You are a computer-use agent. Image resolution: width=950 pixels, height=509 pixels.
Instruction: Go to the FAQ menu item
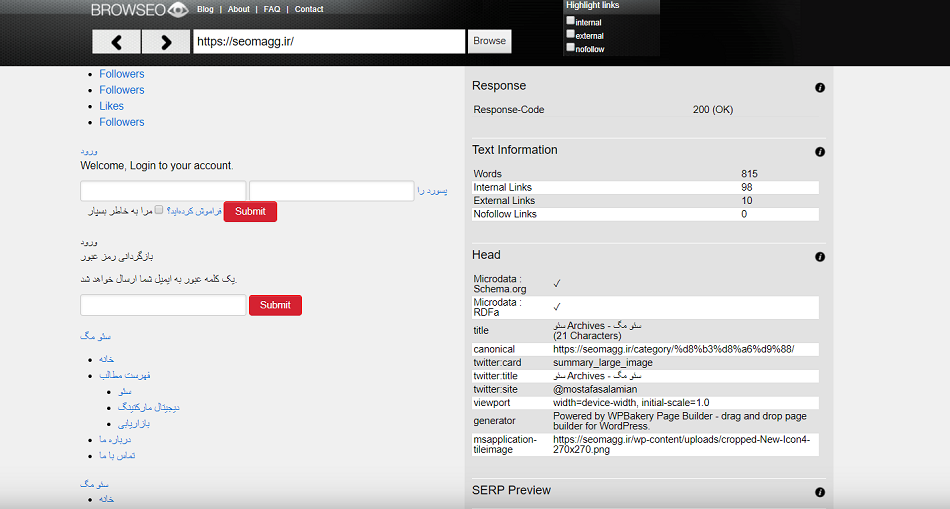pyautogui.click(x=272, y=10)
